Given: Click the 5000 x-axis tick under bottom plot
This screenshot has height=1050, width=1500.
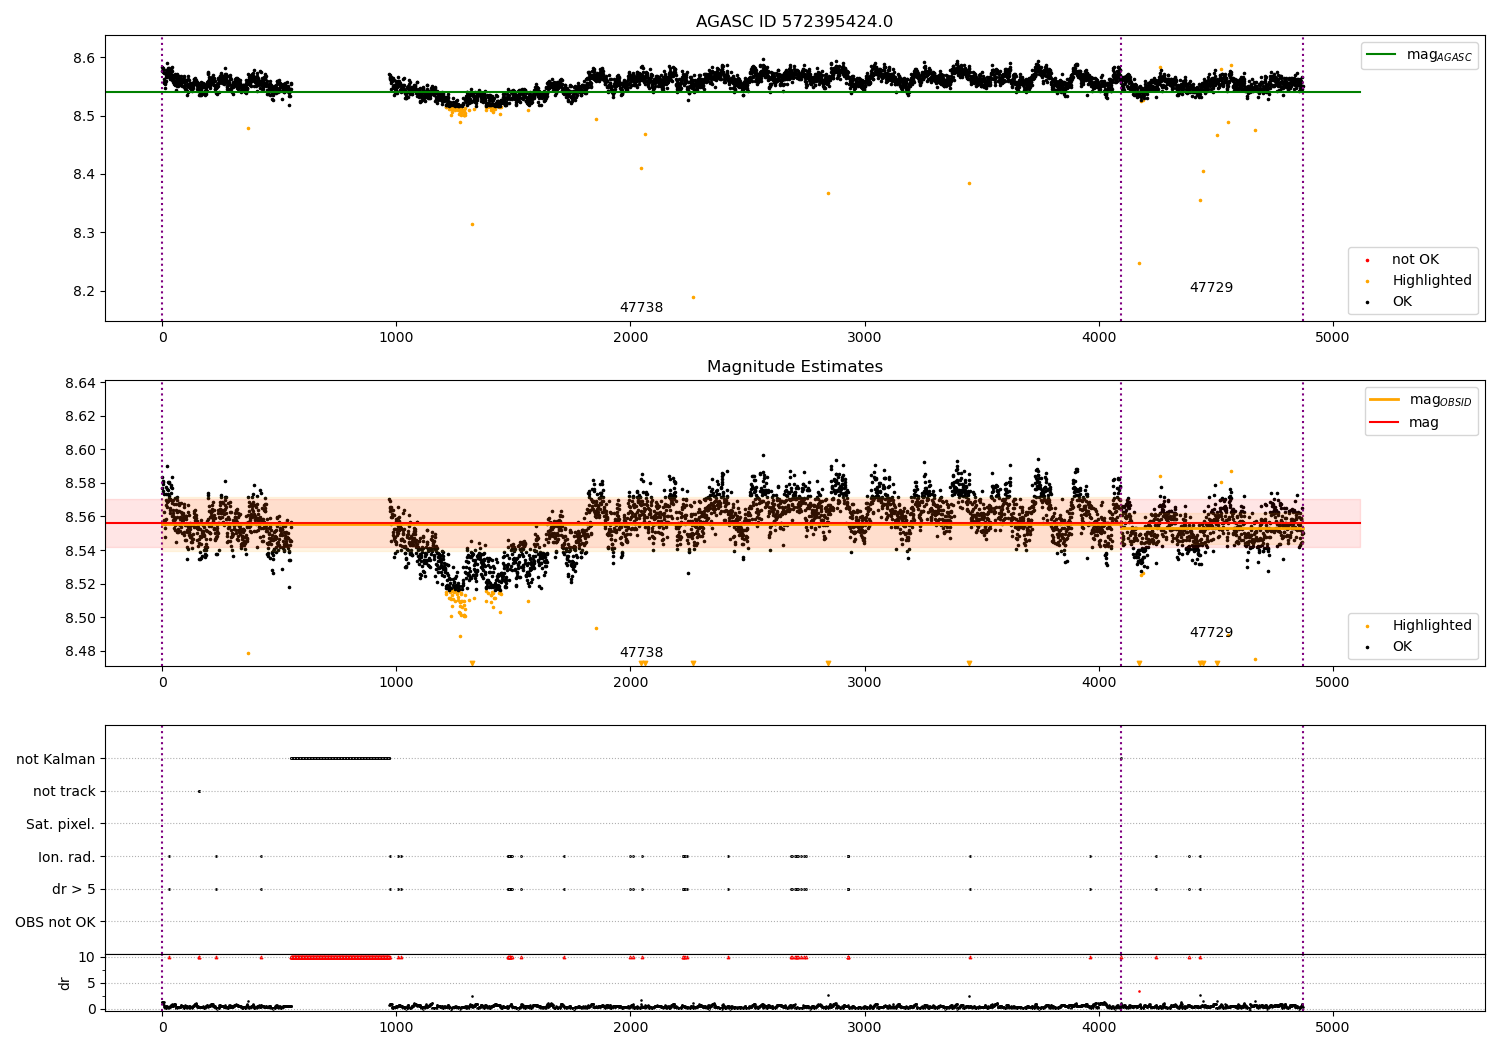Looking at the screenshot, I should tap(1332, 1027).
